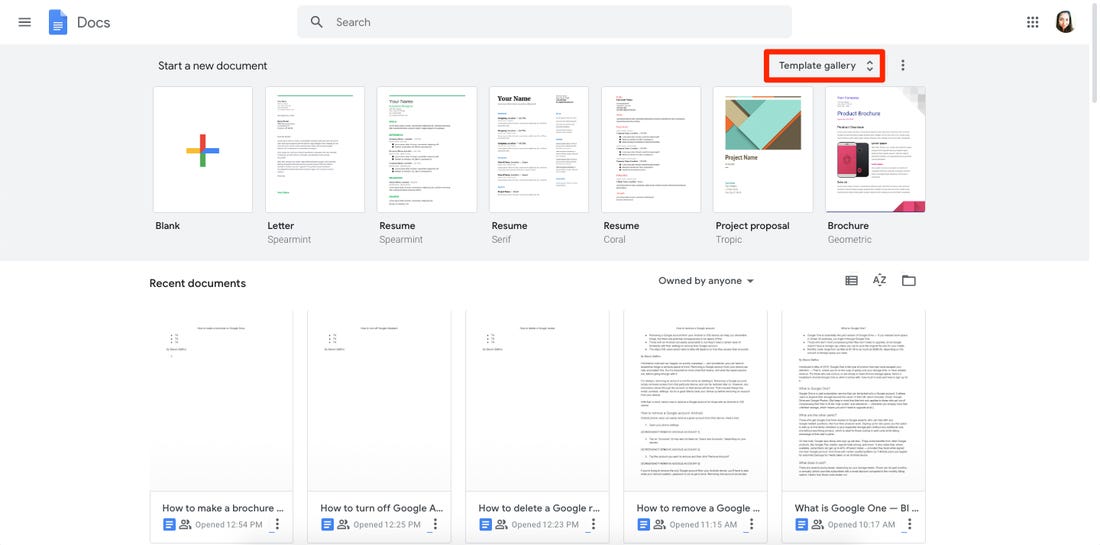Open more options for brochure document
The height and width of the screenshot is (545, 1100).
[x=277, y=524]
